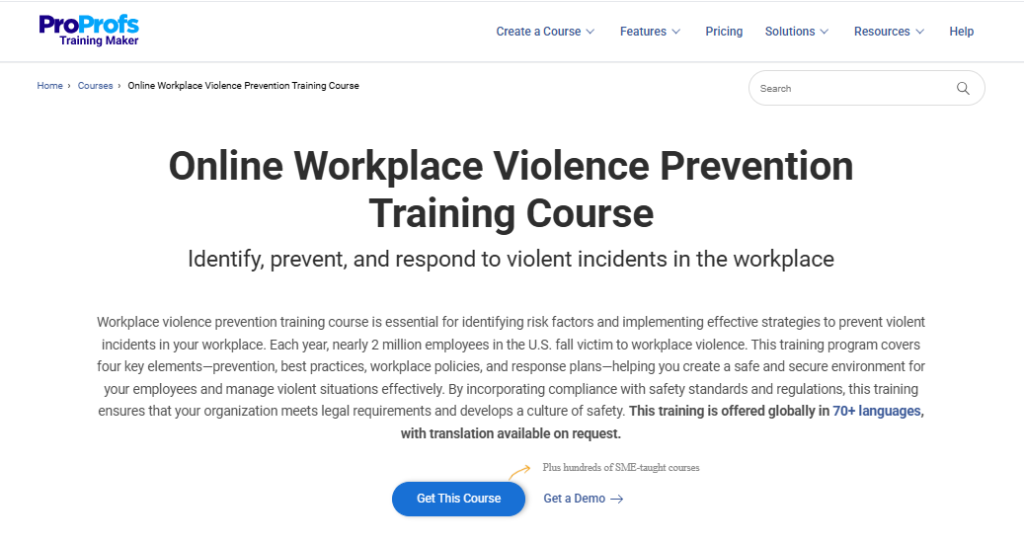Expand the Create a Course chevron
The image size is (1024, 542).
pyautogui.click(x=590, y=31)
